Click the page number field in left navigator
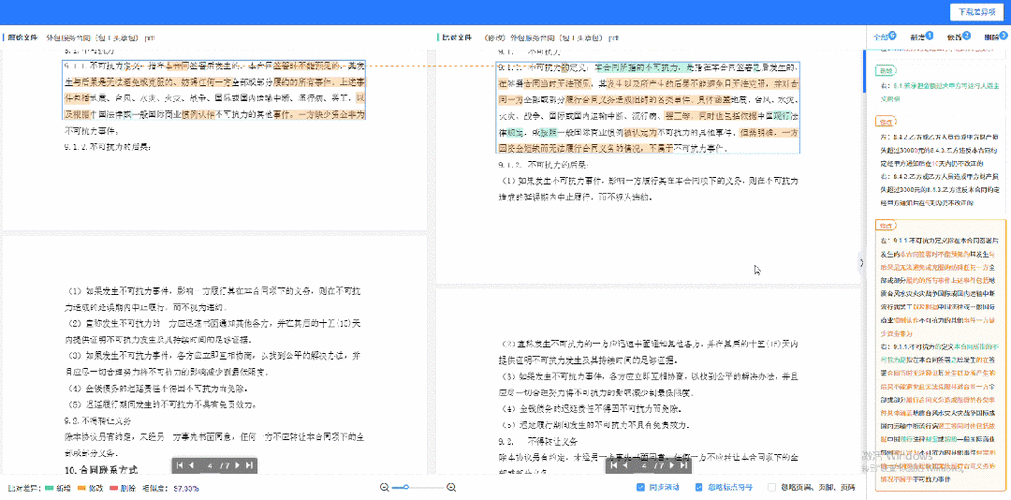Screen dimensions: 1011x500 pos(210,465)
